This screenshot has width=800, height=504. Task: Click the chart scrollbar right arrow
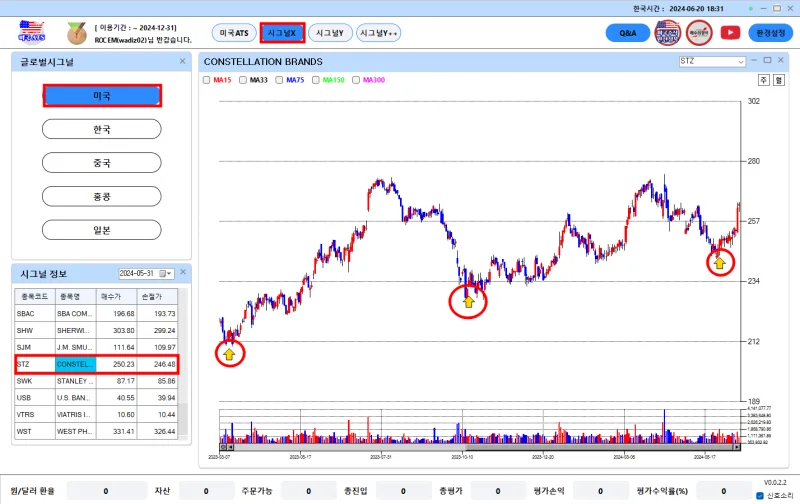[737, 447]
